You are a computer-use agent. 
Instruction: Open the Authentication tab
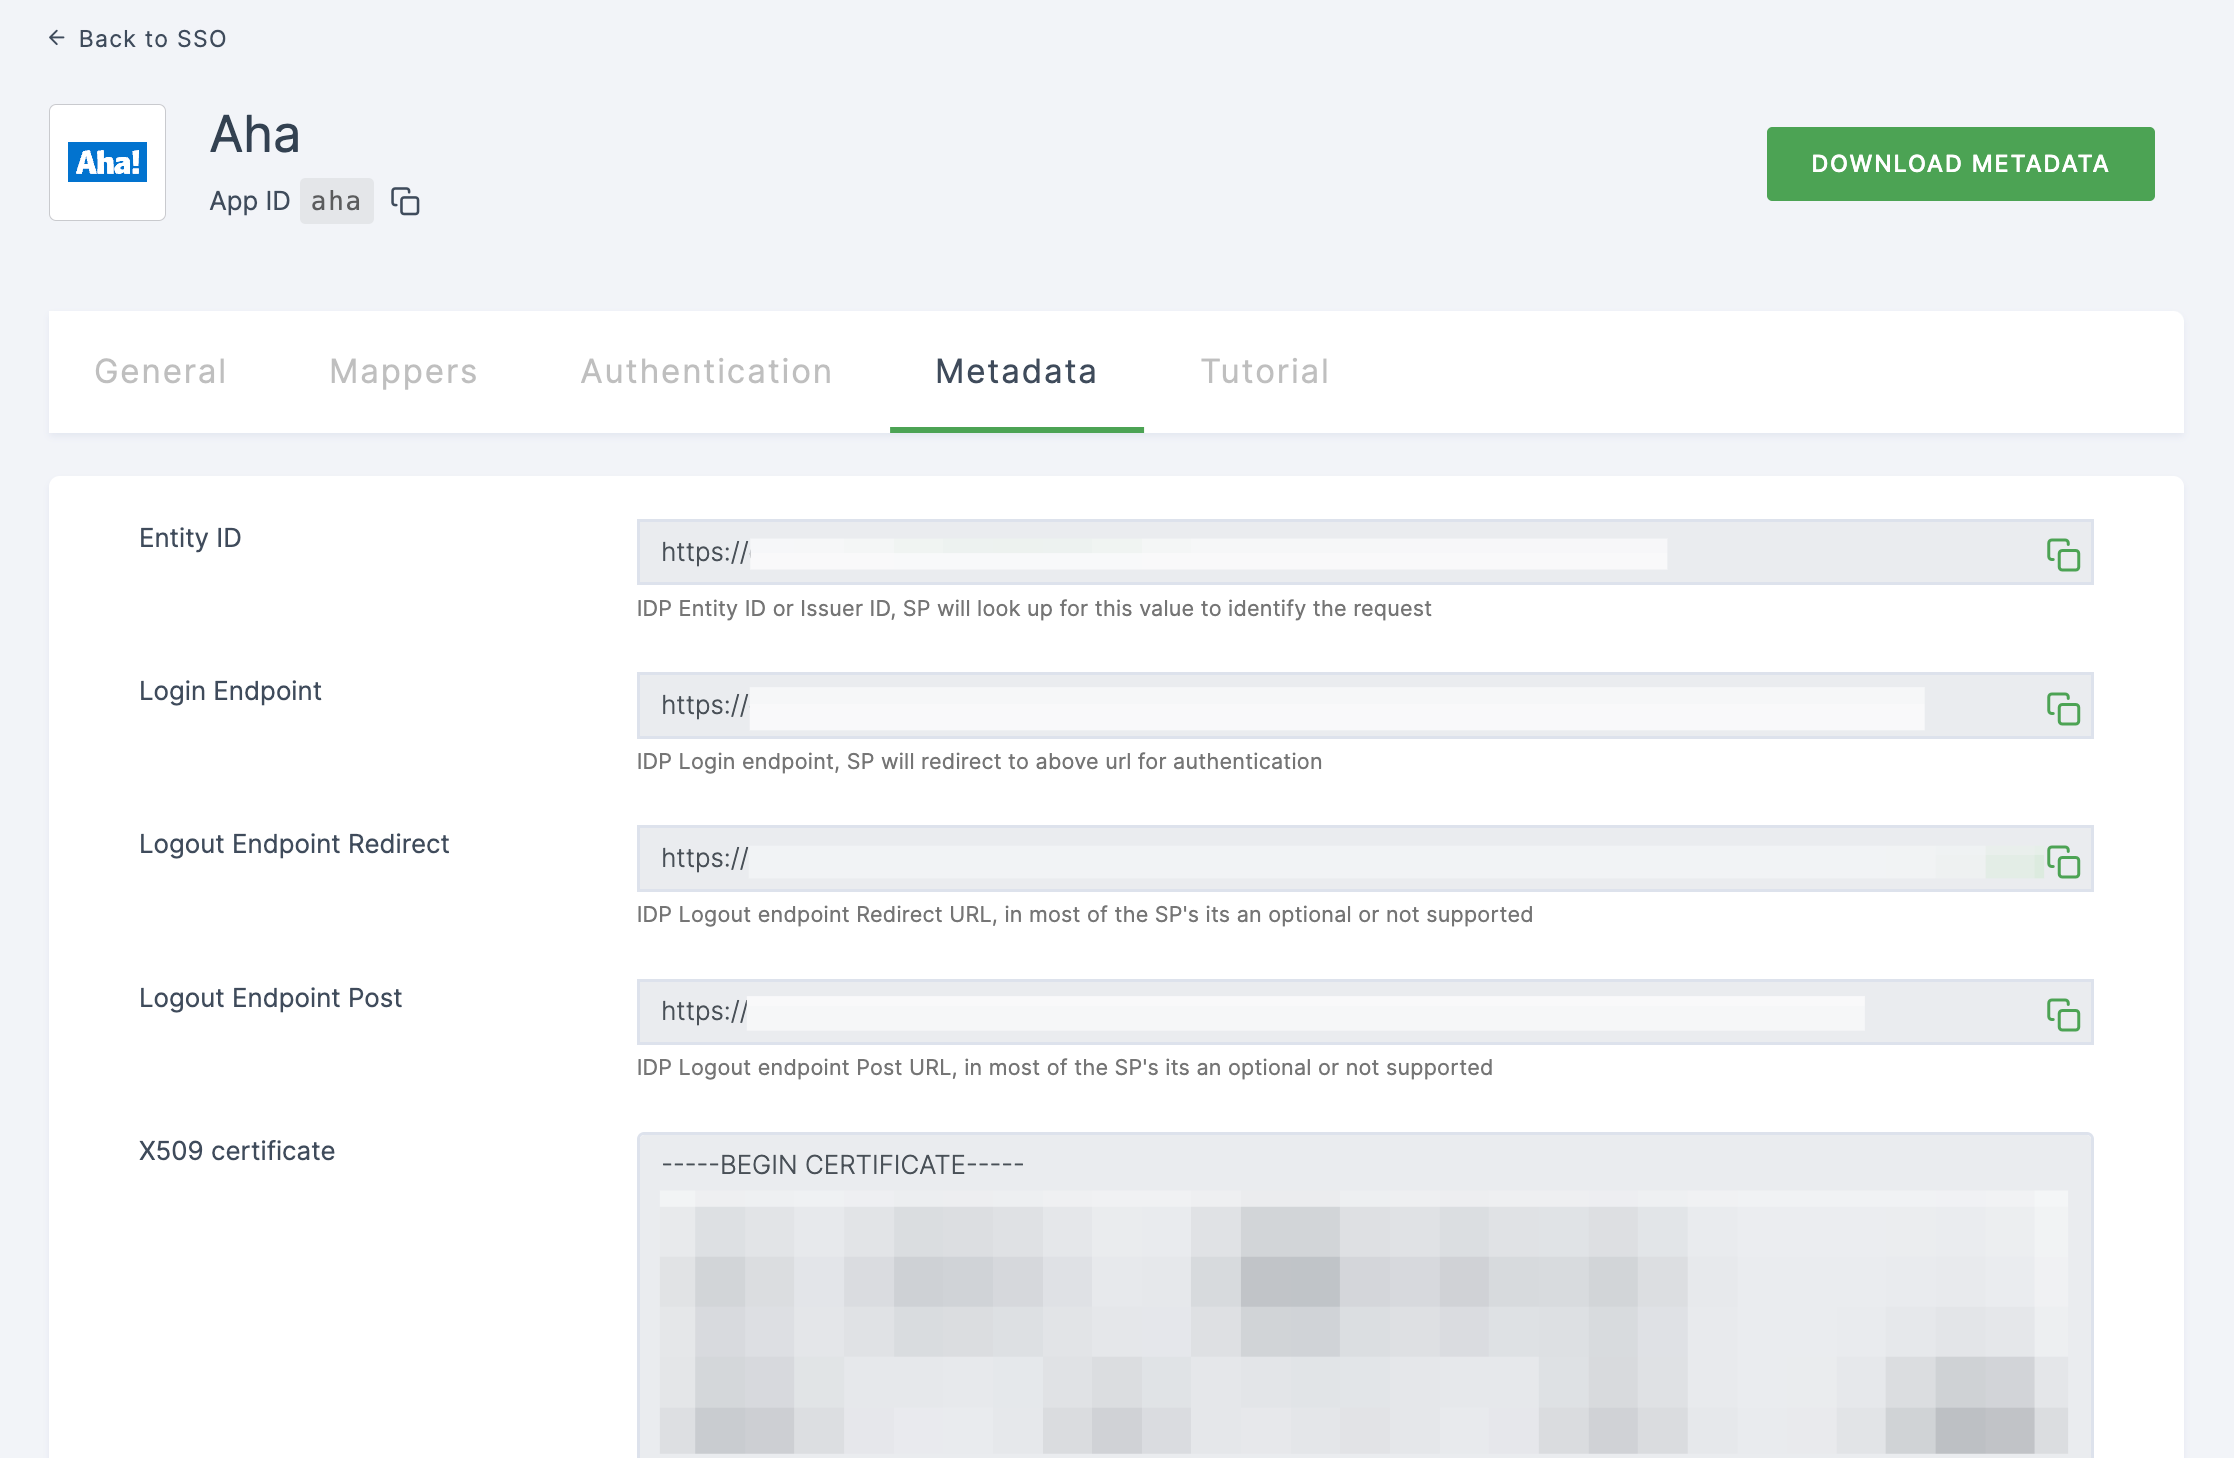706,371
